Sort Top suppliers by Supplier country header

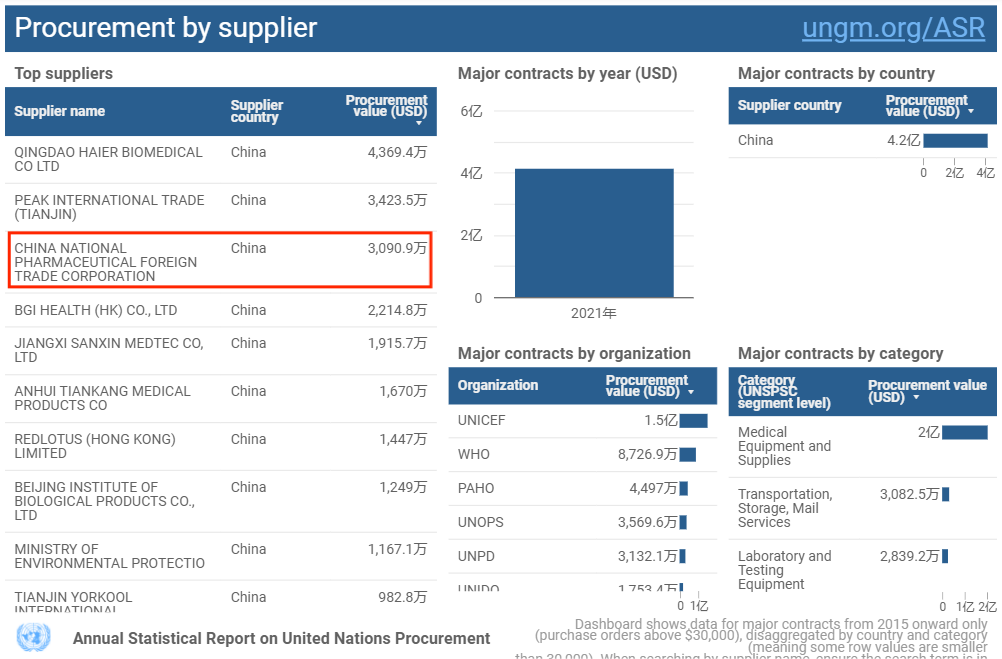click(x=257, y=111)
